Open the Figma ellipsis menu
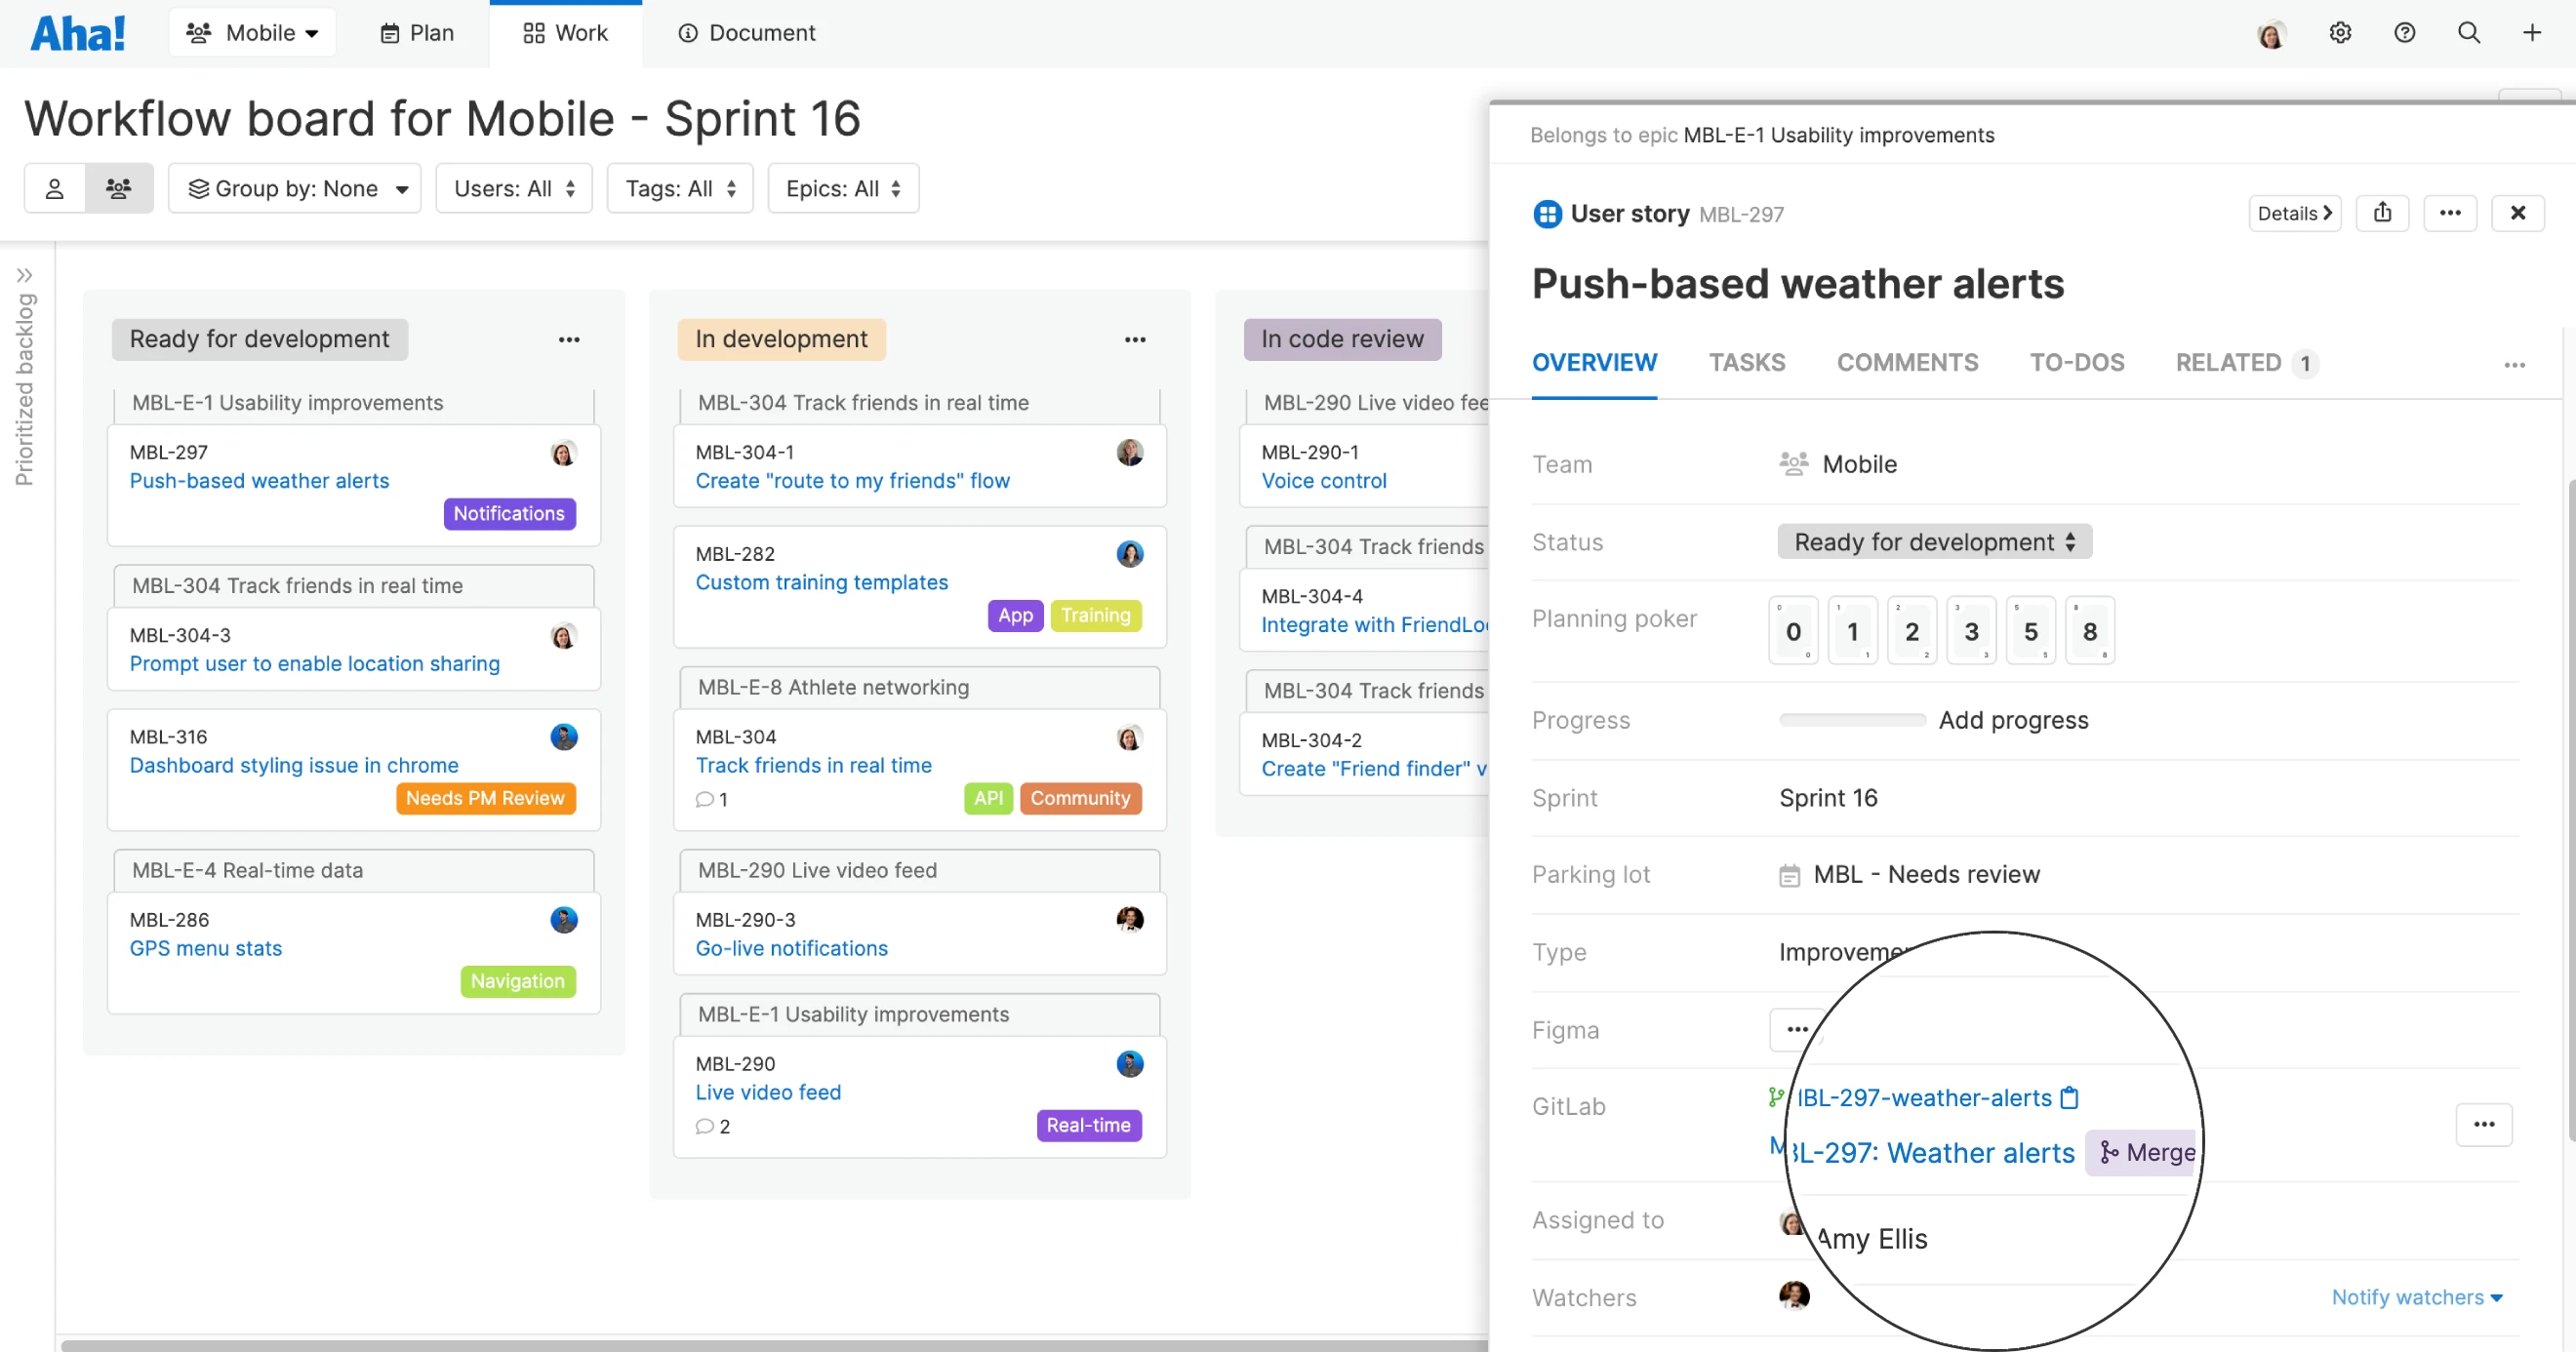 tap(1796, 1029)
